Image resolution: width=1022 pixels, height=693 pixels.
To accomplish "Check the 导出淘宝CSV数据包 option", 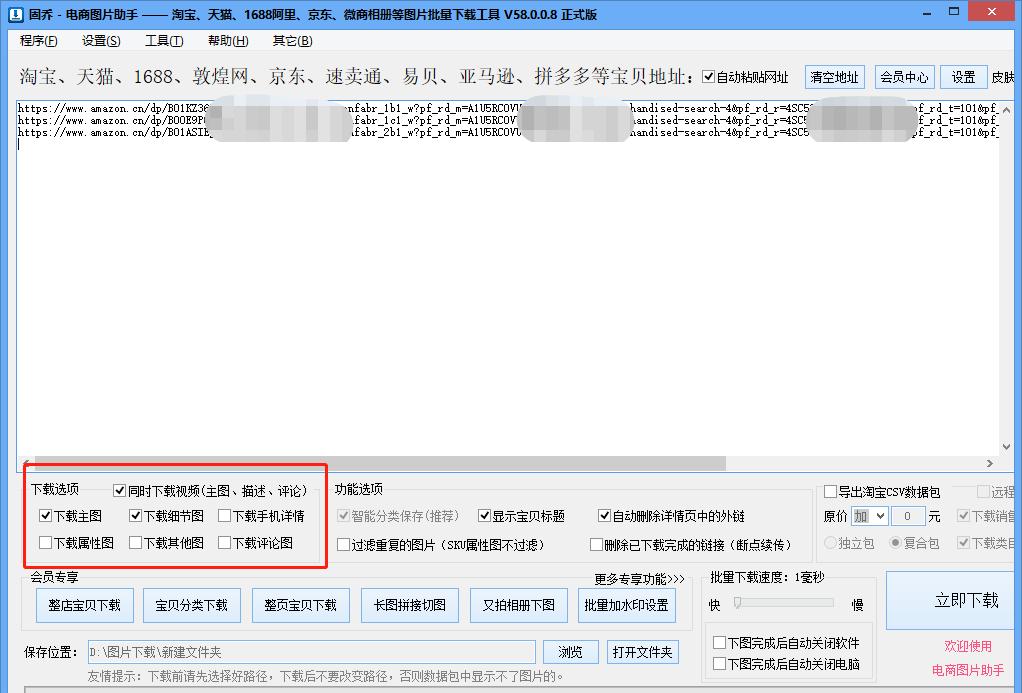I will pyautogui.click(x=830, y=491).
